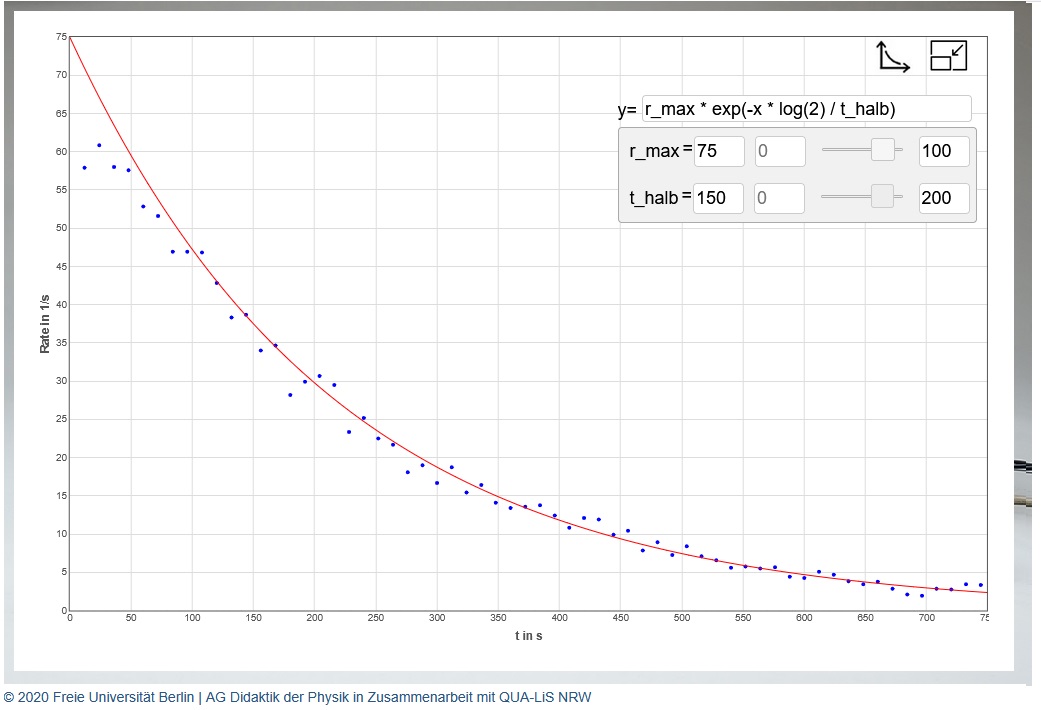
Task: Click the y-axis tick label 50
Action: pyautogui.click(x=61, y=228)
